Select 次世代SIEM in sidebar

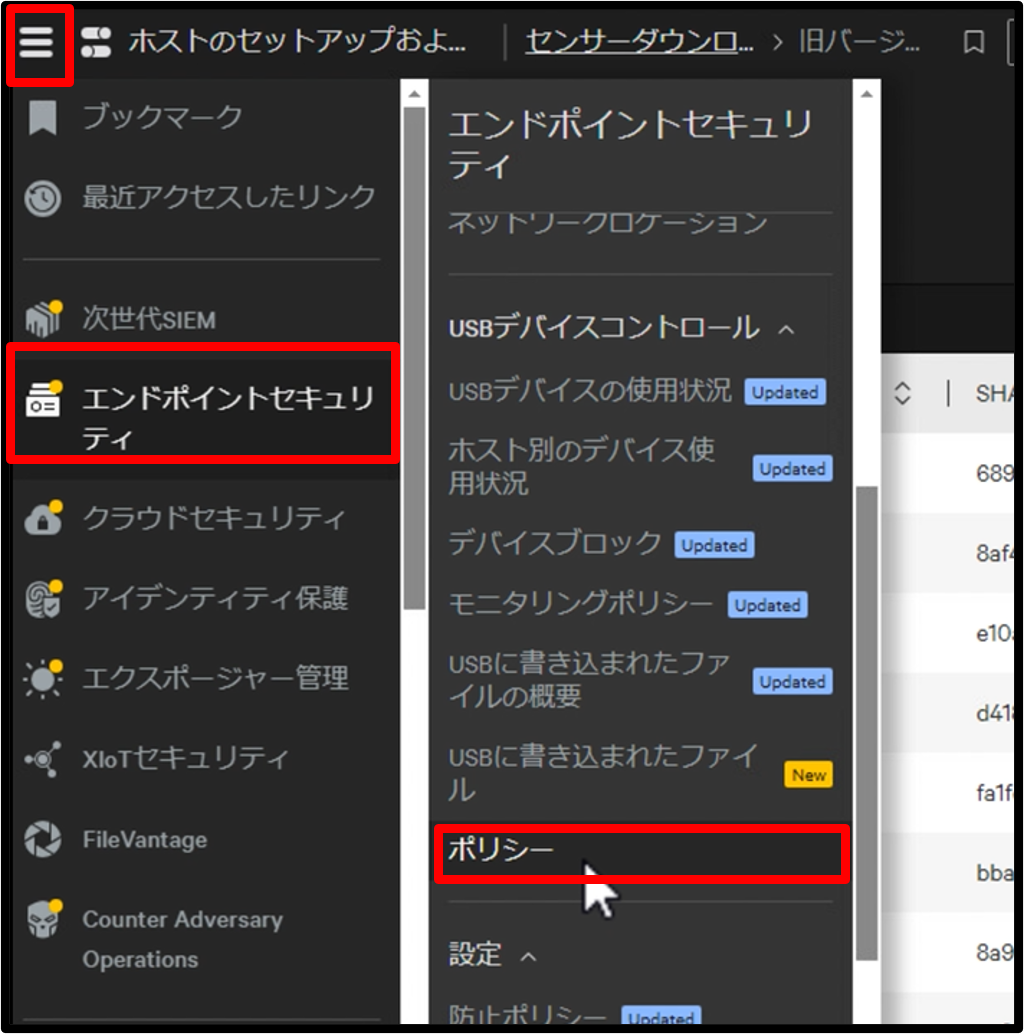149,319
